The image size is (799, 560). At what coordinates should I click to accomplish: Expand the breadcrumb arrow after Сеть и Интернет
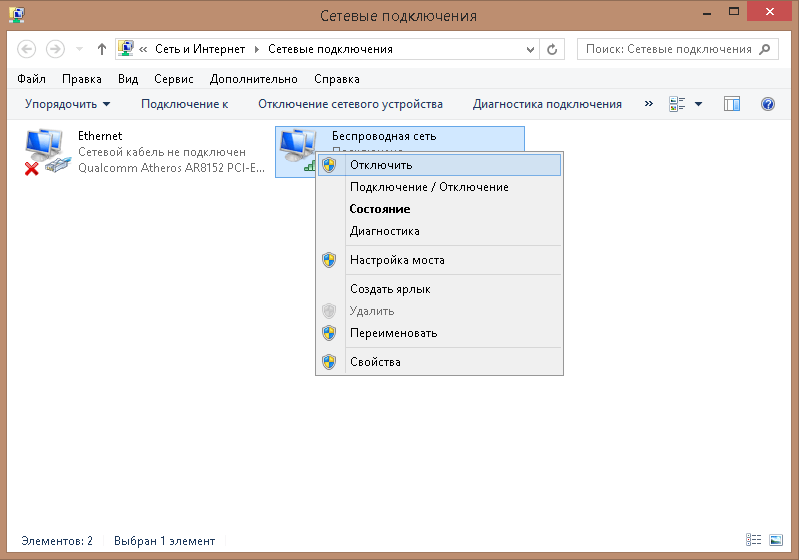click(x=257, y=49)
